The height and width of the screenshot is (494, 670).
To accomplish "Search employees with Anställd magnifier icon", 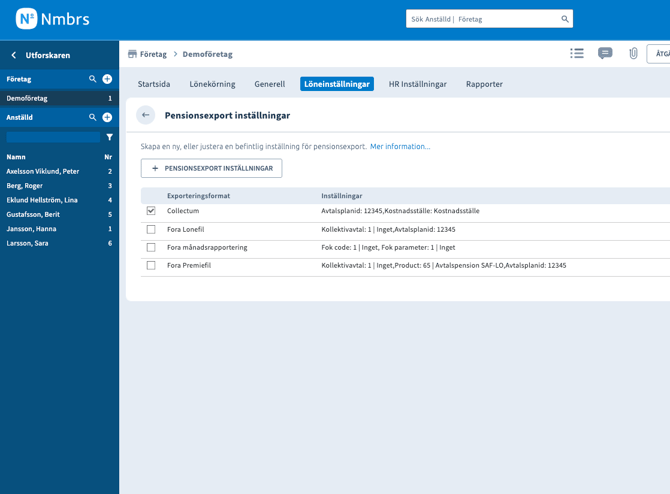I will pos(93,117).
